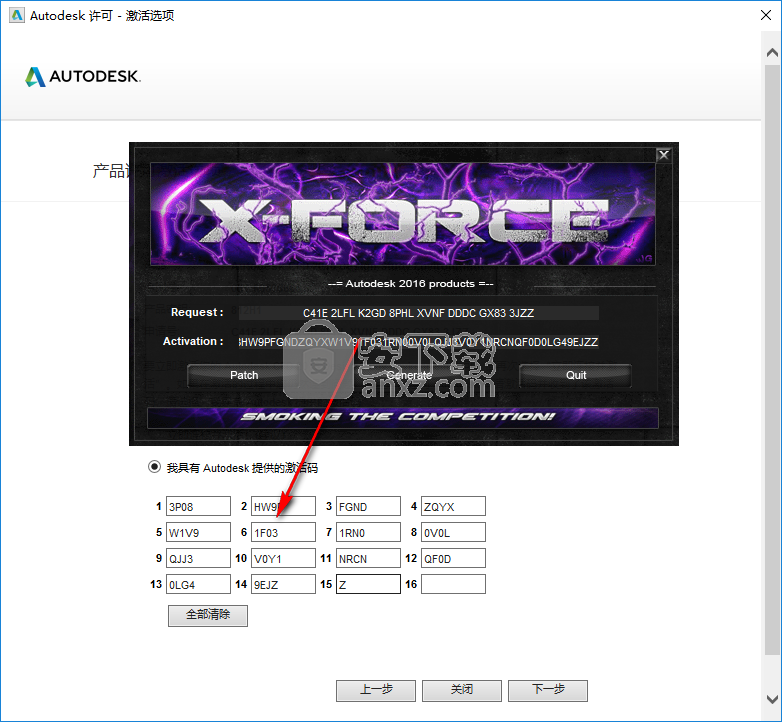Viewport: 782px width, 722px height.
Task: Click the scrollbar down arrow
Action: click(772, 699)
